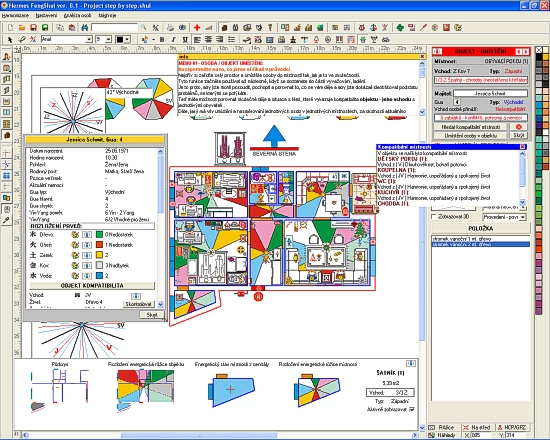Click the no-color crossed swatch at palette top
Screen dimensions: 550x440
(539, 50)
